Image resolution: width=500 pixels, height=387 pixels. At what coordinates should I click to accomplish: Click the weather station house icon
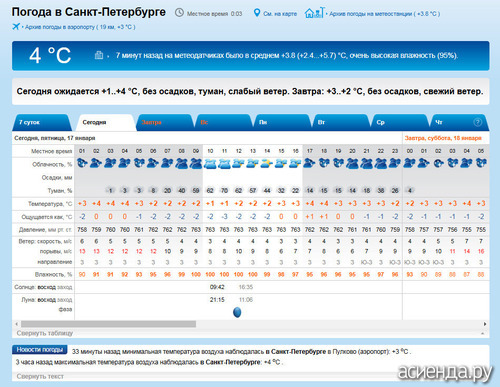pyautogui.click(x=314, y=13)
